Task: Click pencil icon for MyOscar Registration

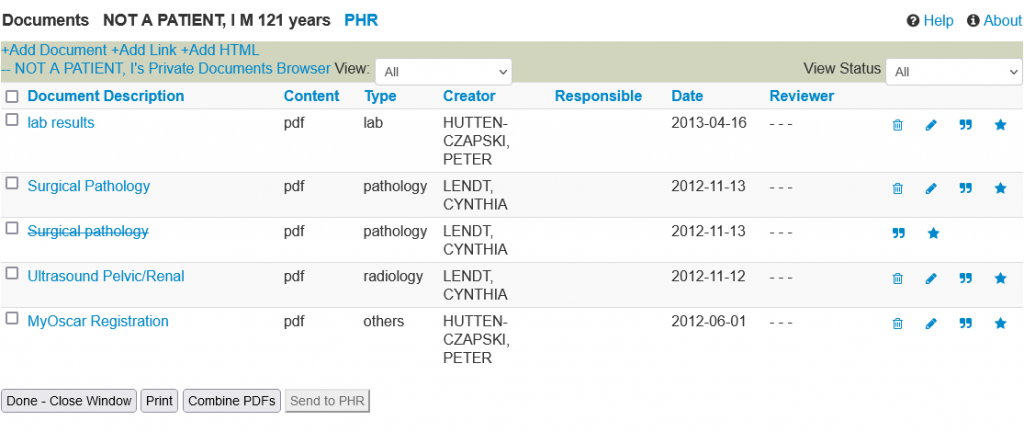Action: pyautogui.click(x=931, y=323)
